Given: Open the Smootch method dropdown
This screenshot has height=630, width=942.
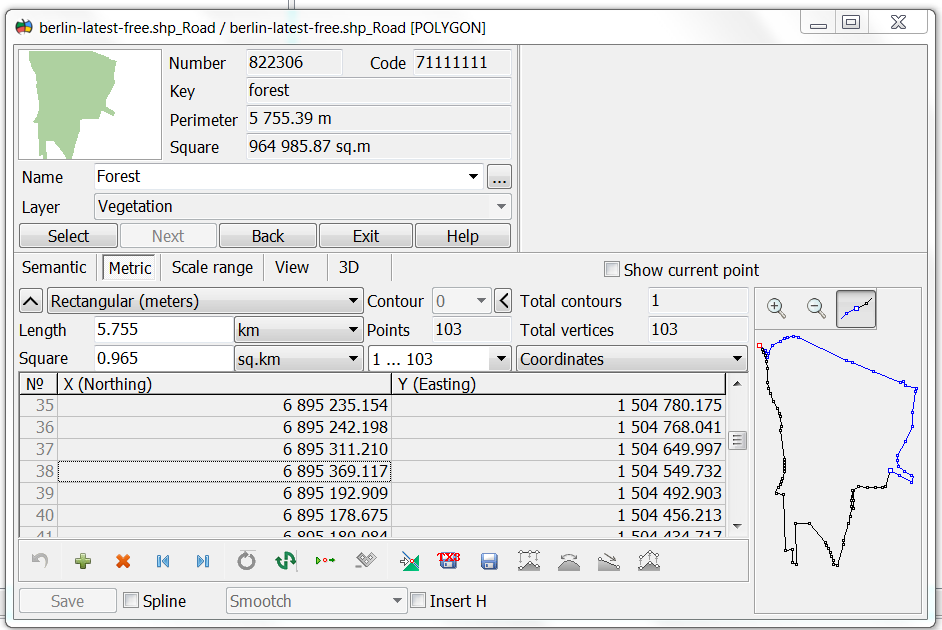Looking at the screenshot, I should click(x=316, y=601).
